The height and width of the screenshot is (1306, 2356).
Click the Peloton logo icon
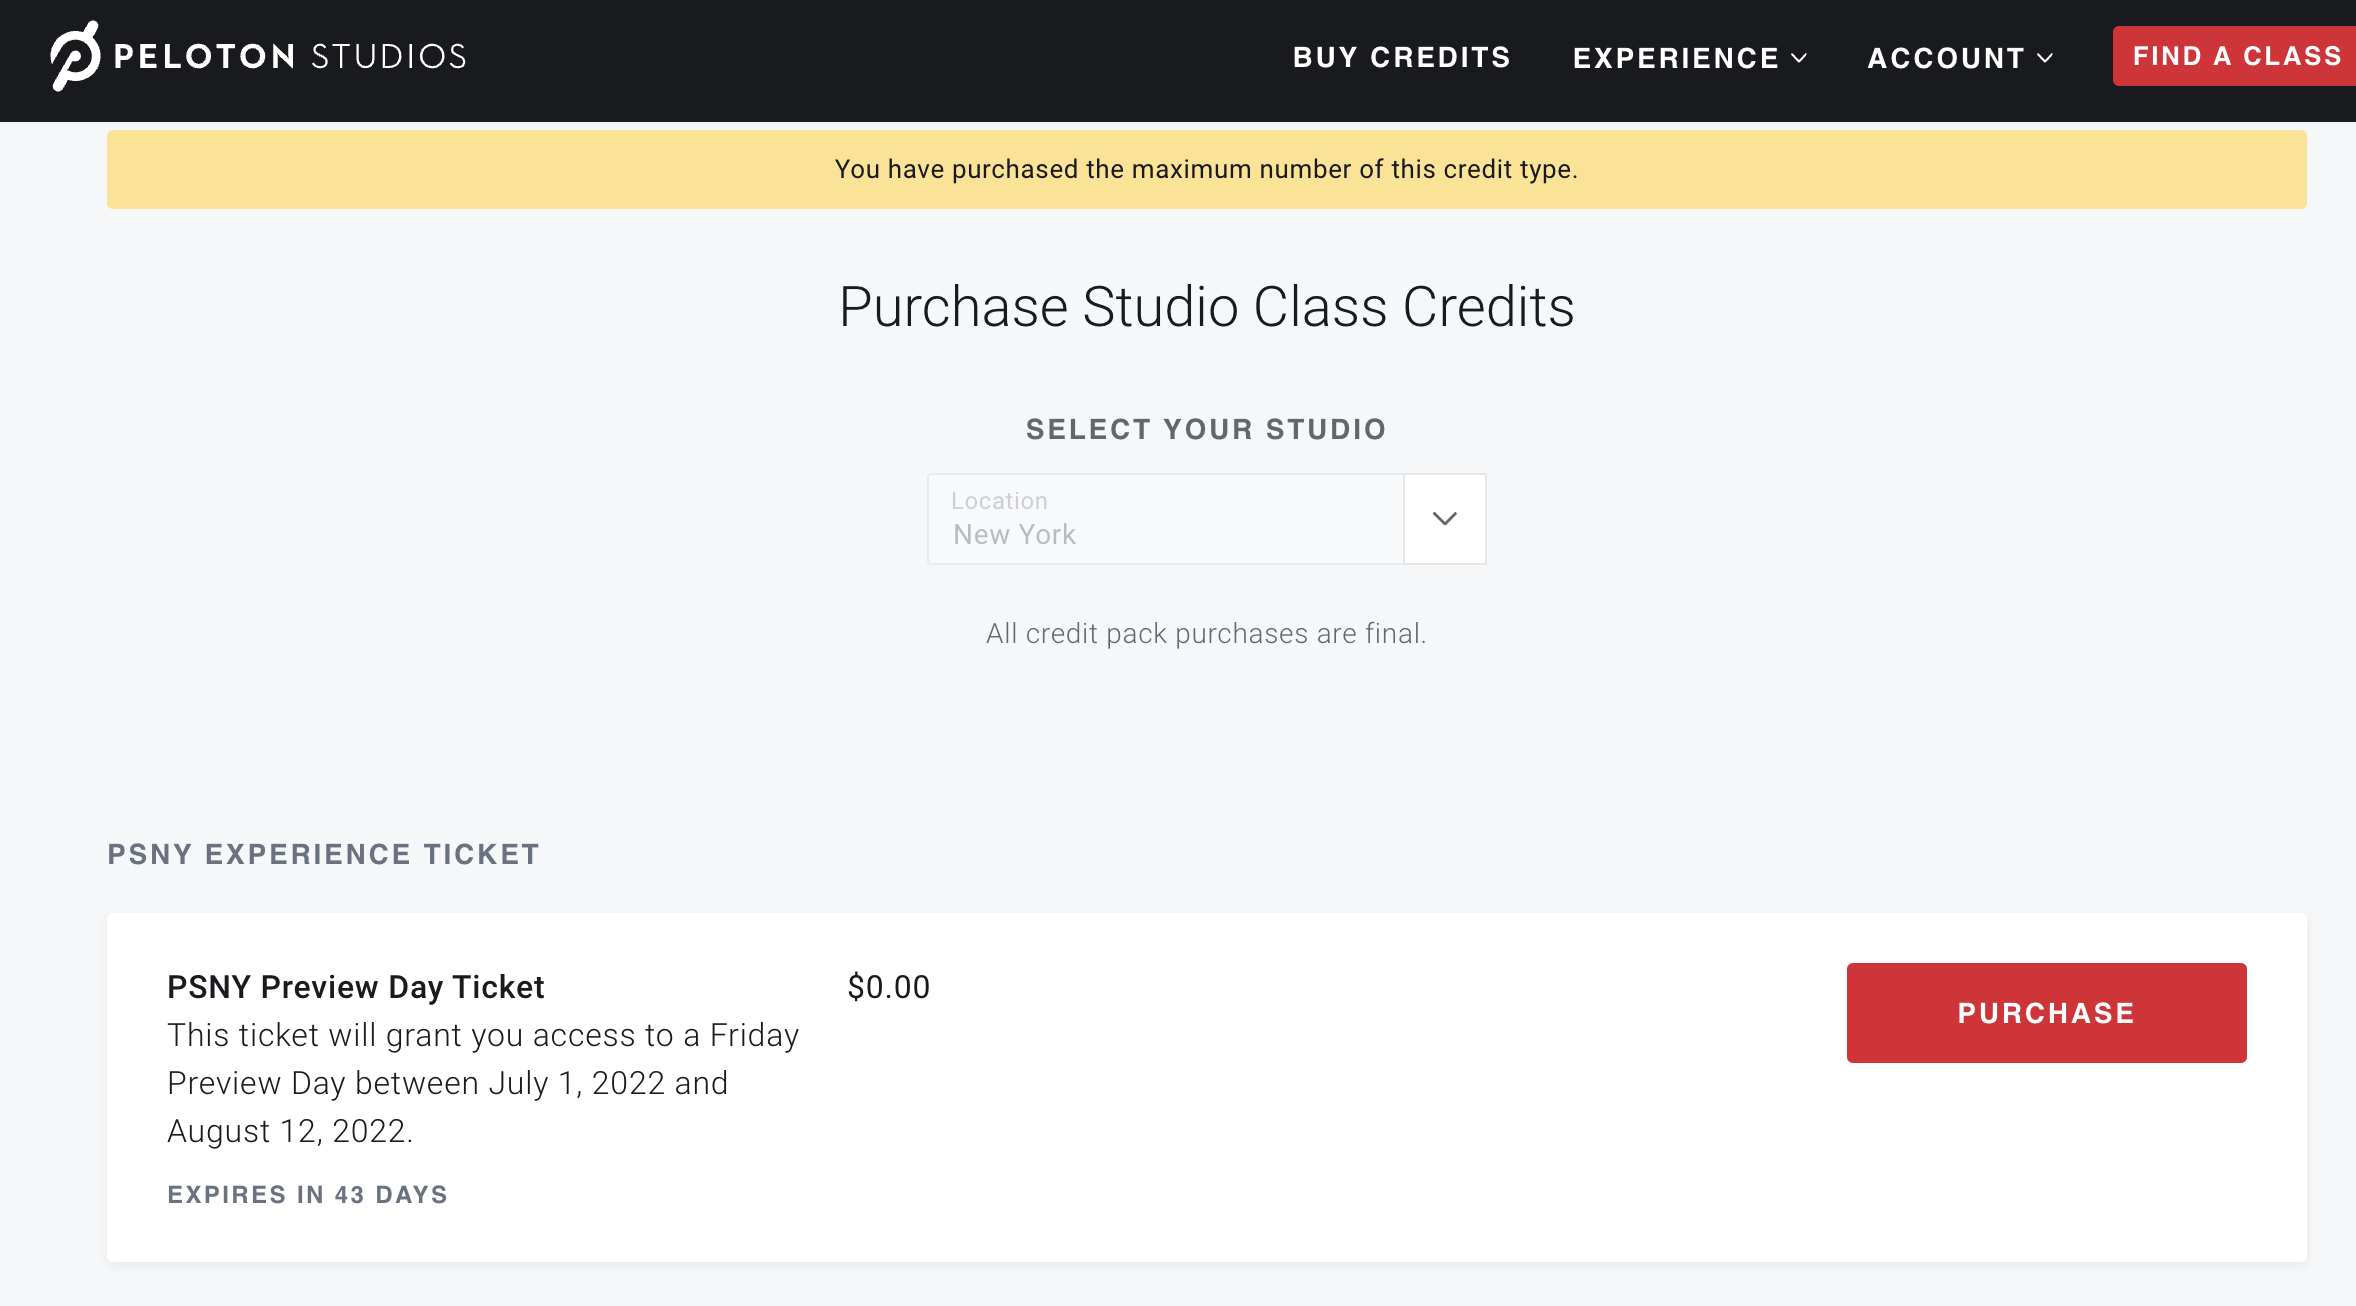75,57
